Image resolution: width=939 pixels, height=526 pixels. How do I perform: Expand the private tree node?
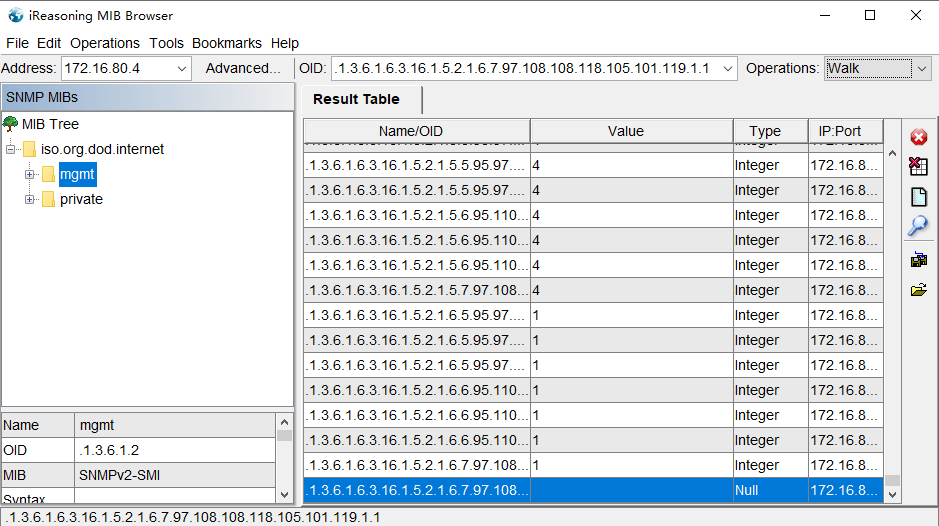pos(29,199)
